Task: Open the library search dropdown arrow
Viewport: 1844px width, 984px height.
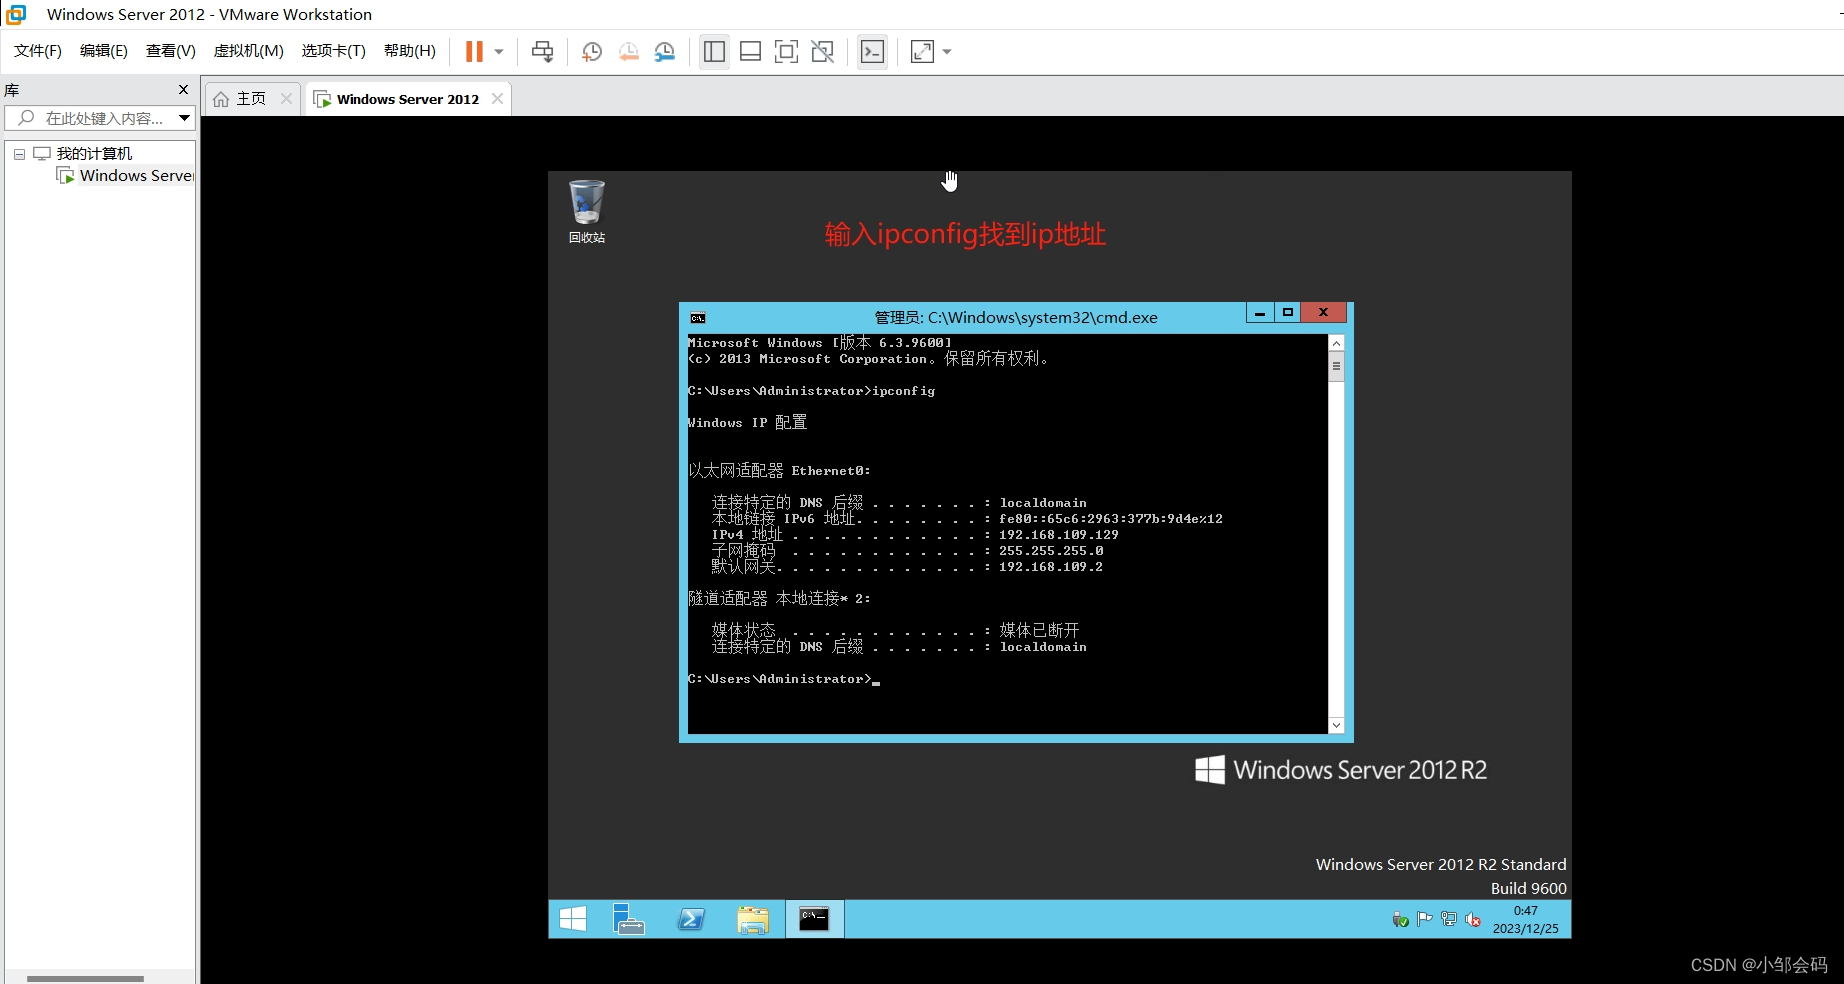Action: point(185,118)
